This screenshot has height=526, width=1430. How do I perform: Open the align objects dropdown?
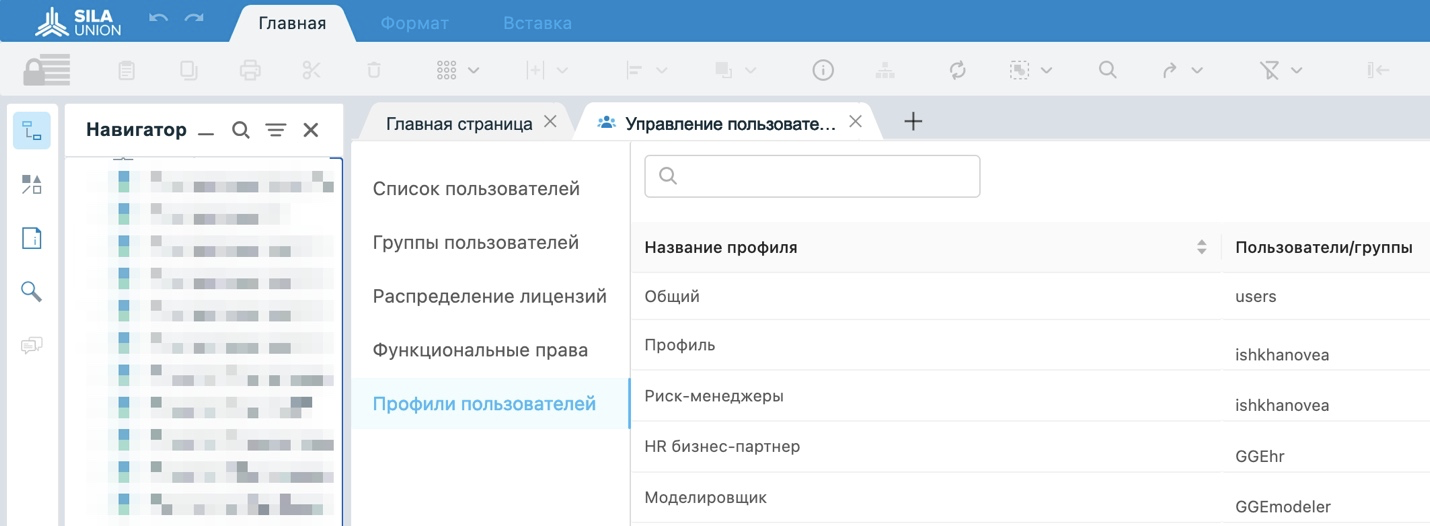click(x=645, y=70)
